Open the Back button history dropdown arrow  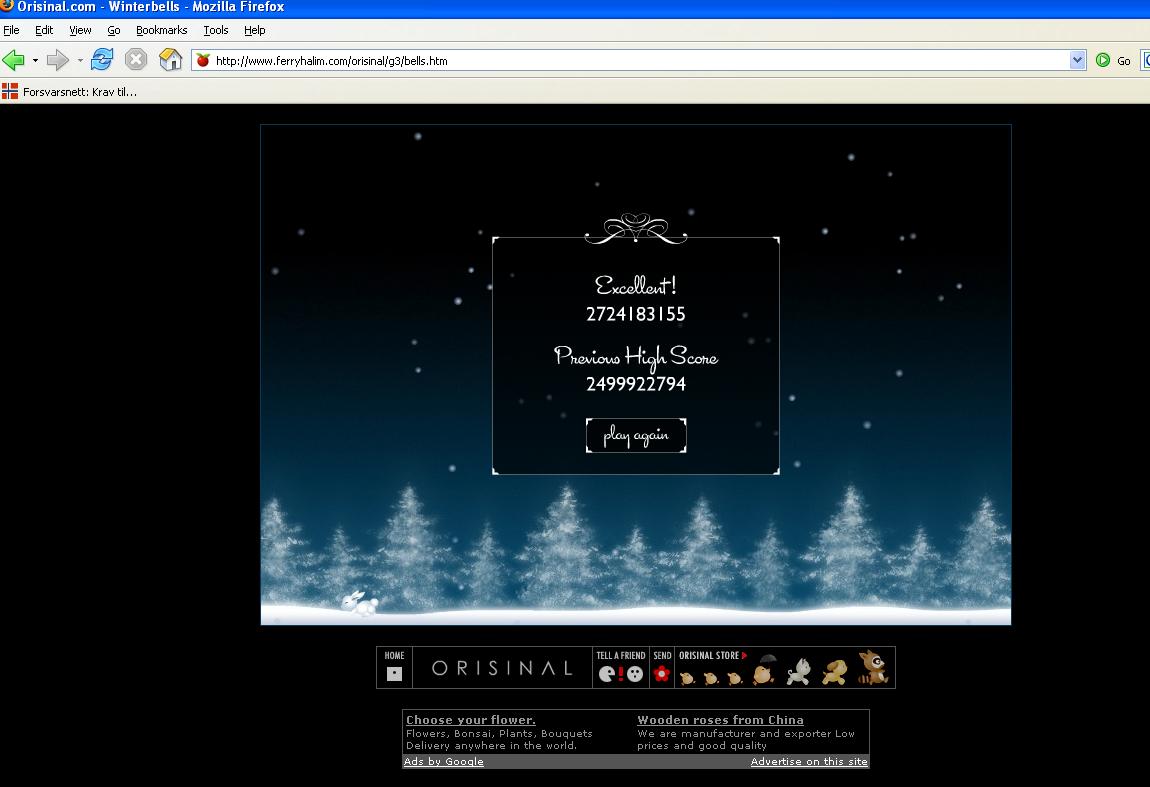point(35,60)
